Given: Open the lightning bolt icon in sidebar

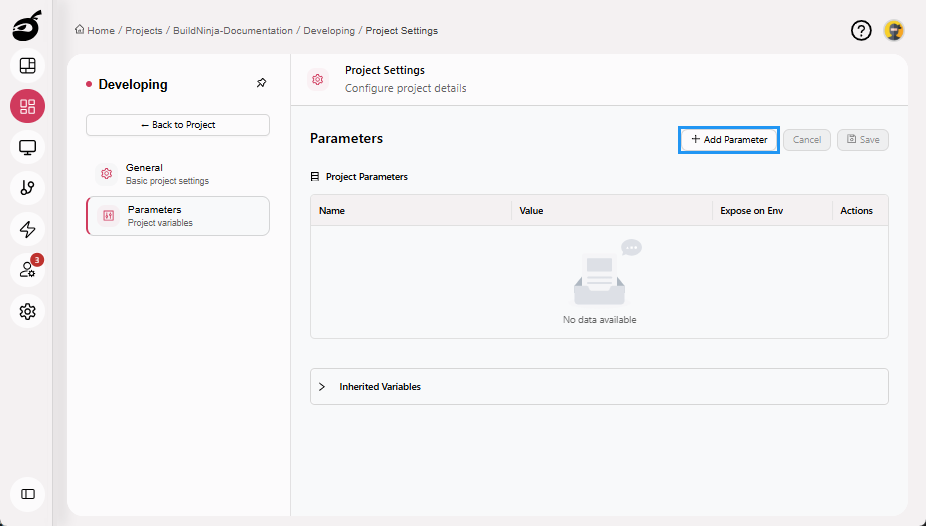Looking at the screenshot, I should click(28, 229).
